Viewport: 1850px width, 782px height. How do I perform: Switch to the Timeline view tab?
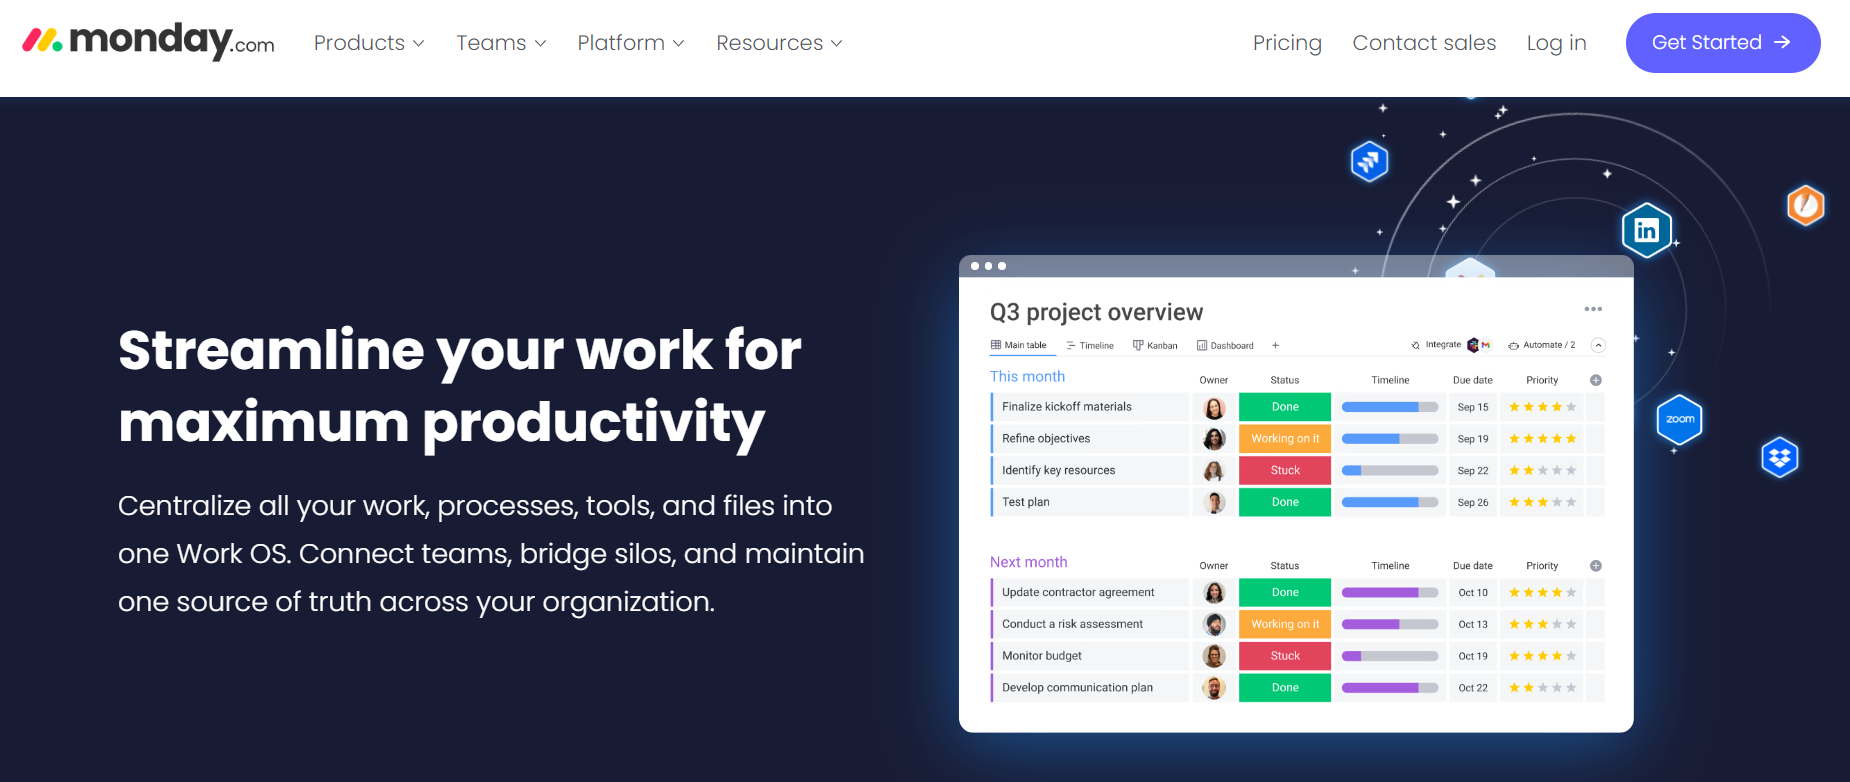coord(1090,345)
